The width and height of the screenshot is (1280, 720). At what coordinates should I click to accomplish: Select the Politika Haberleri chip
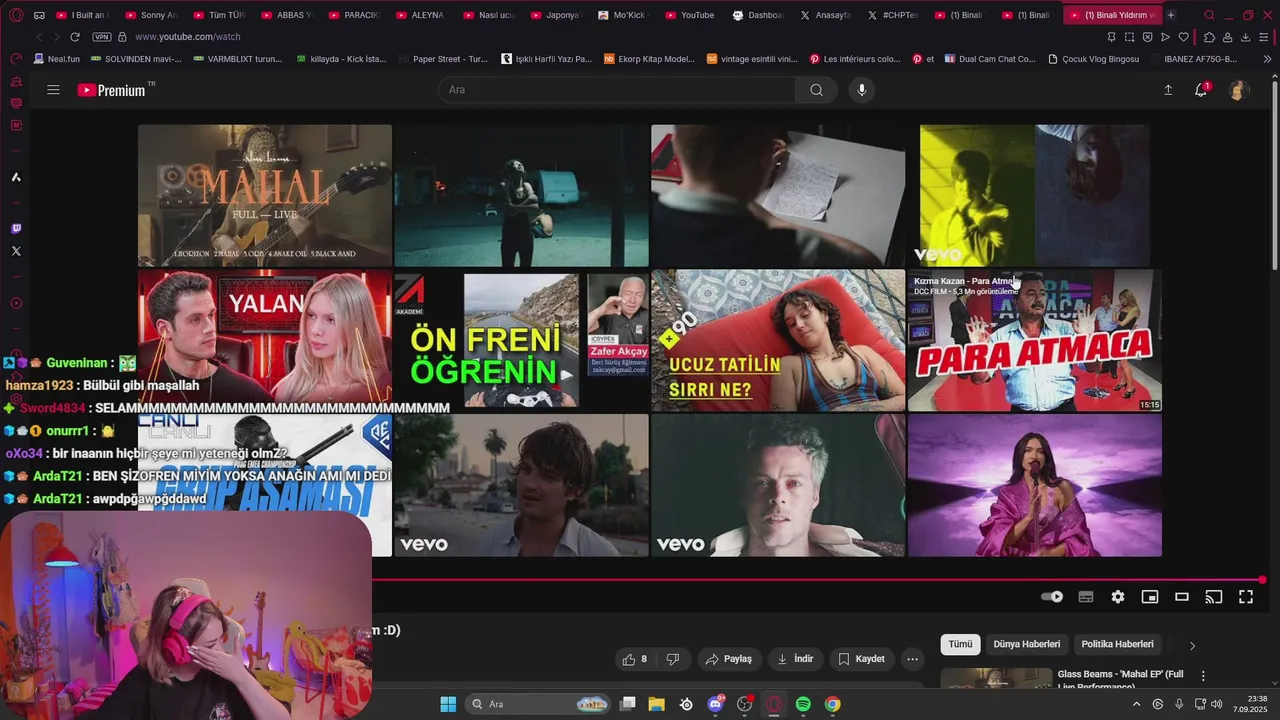1118,644
